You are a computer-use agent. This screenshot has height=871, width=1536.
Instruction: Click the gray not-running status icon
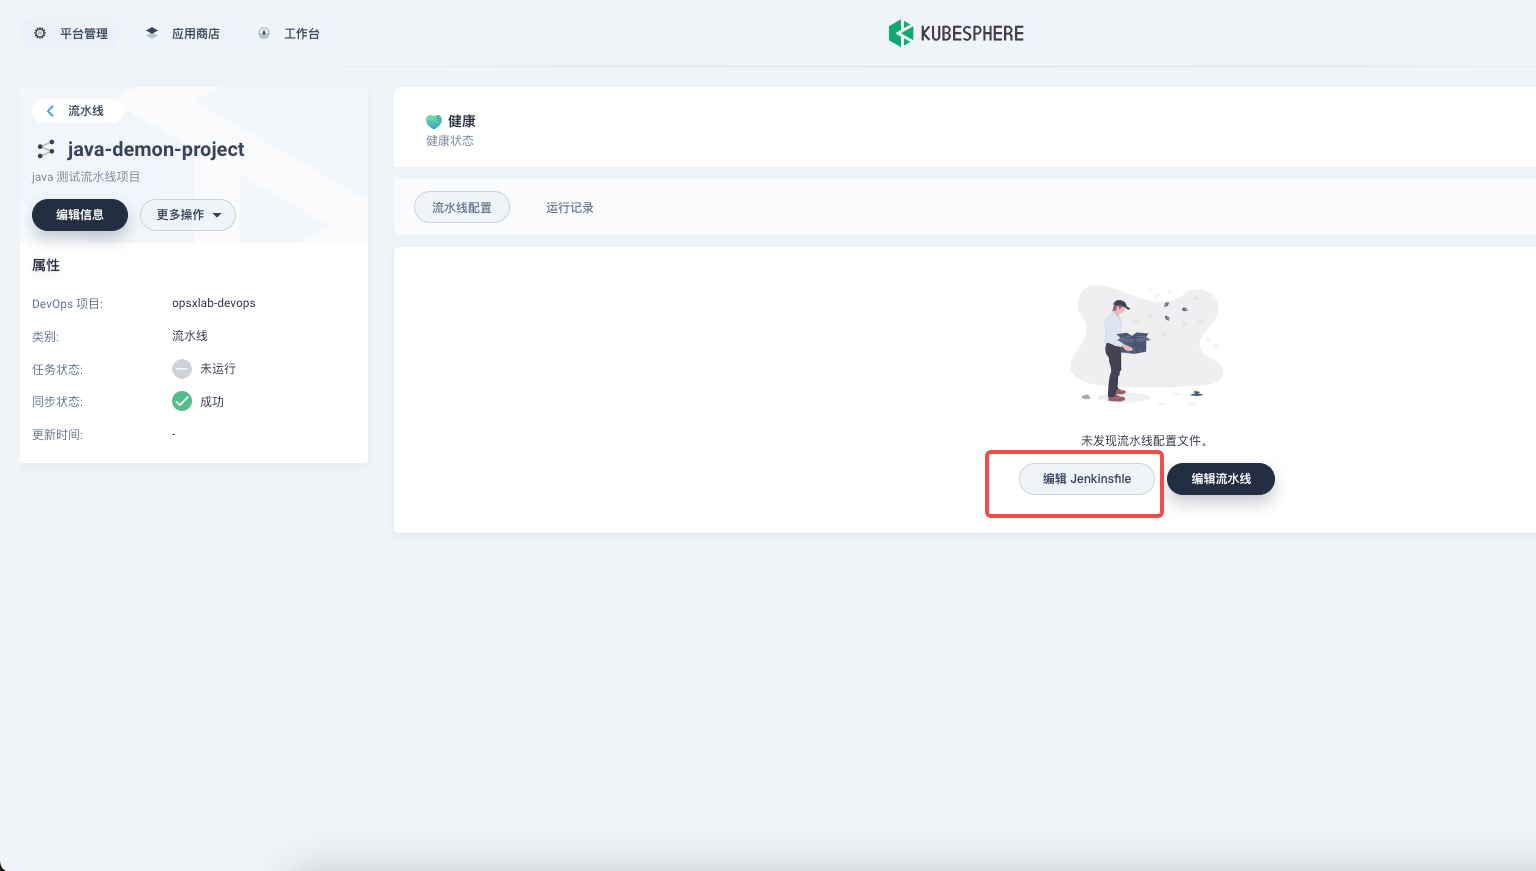pyautogui.click(x=182, y=369)
